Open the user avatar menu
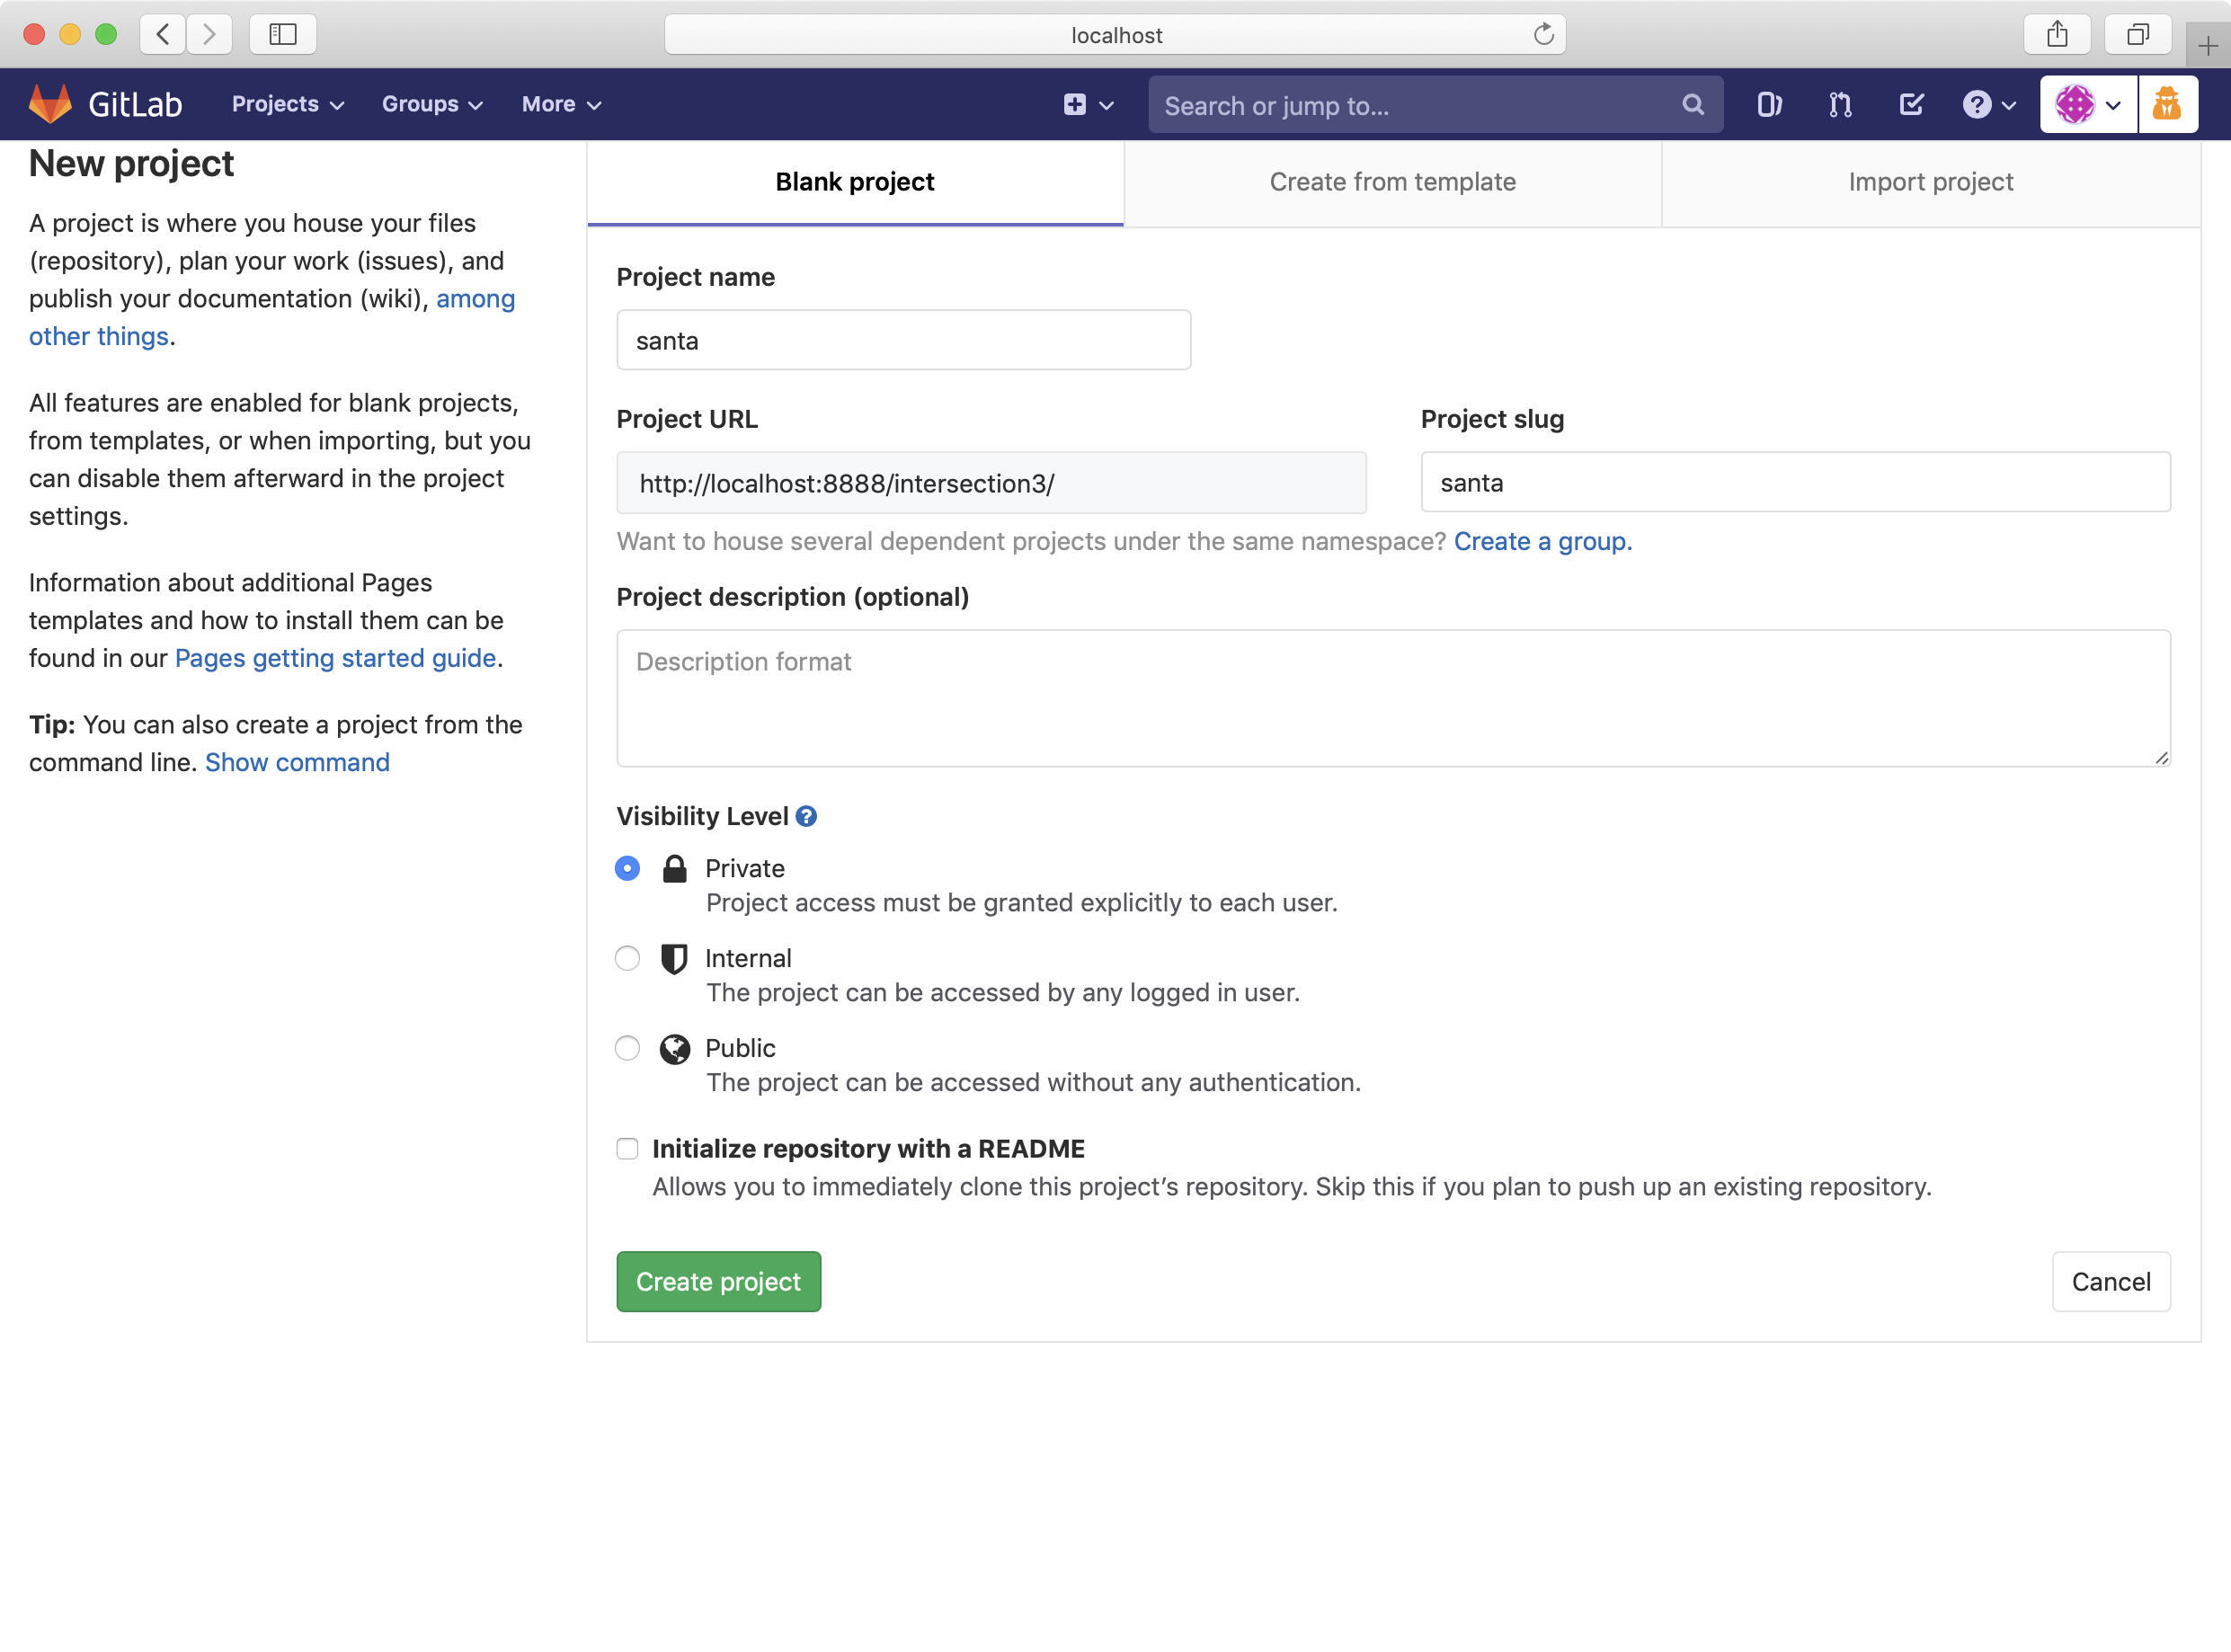The image size is (2231, 1652). click(x=2088, y=104)
